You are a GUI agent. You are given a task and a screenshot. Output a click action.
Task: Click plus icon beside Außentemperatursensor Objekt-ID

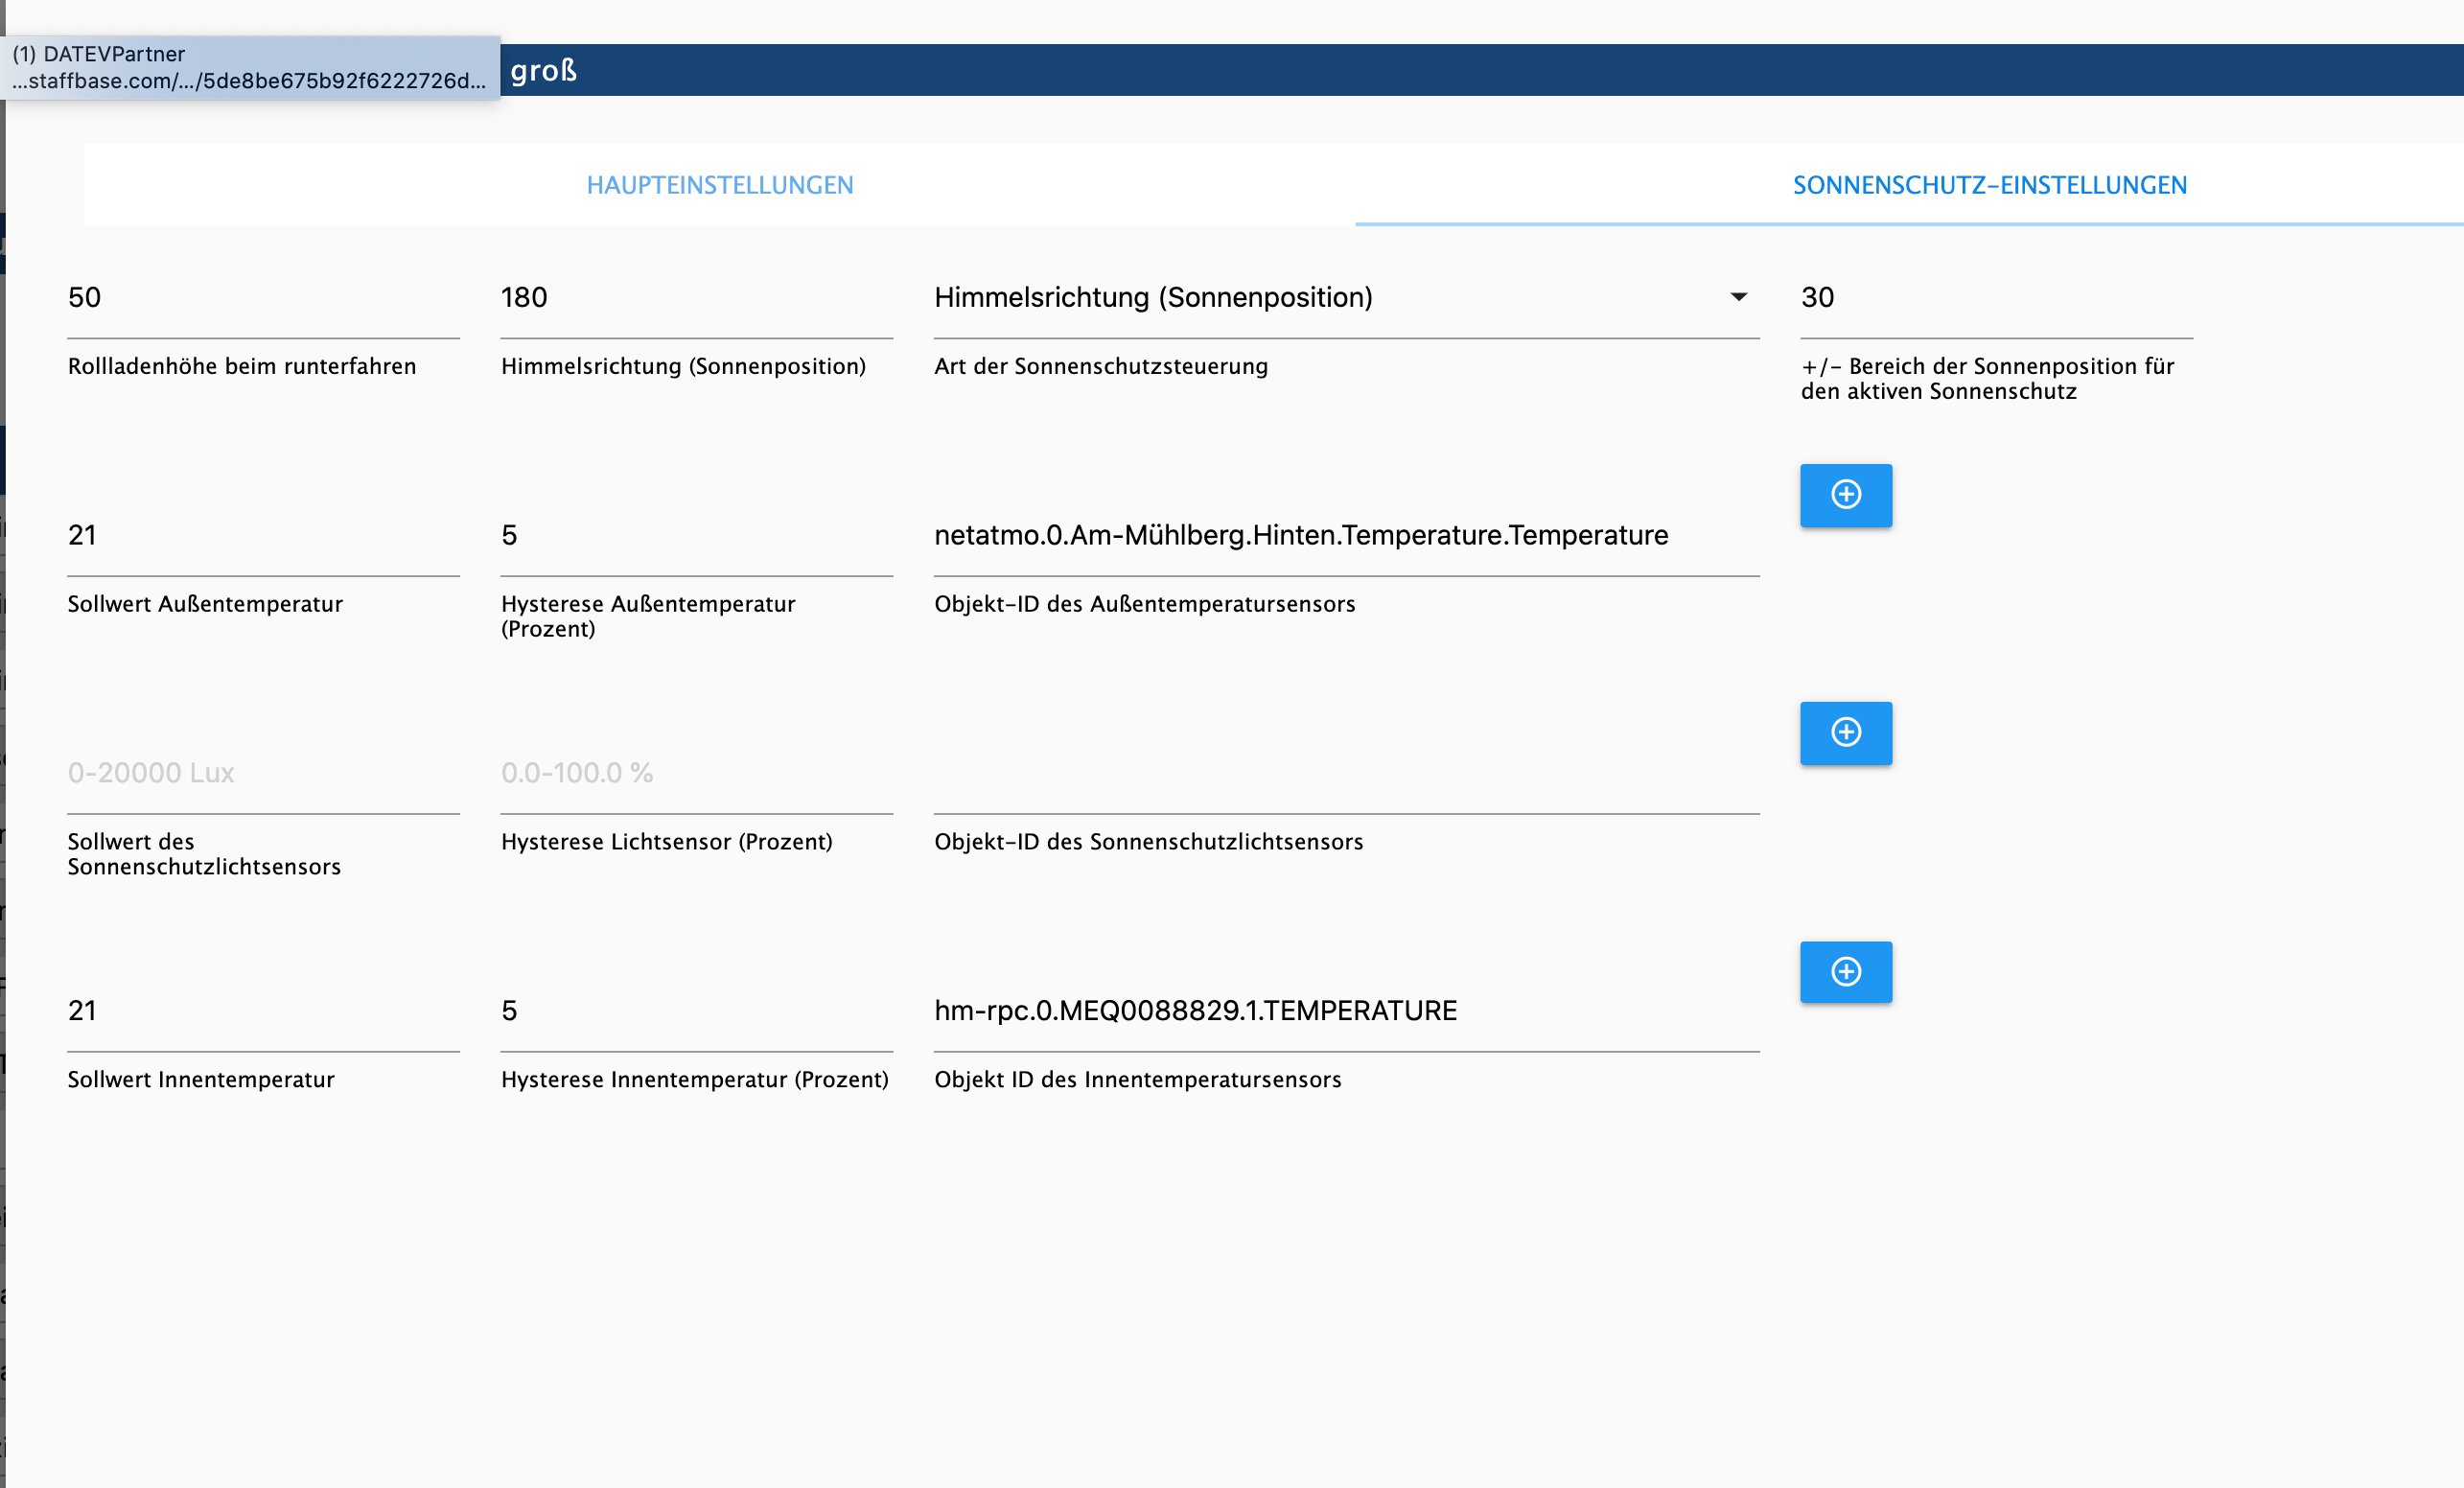pos(1846,495)
